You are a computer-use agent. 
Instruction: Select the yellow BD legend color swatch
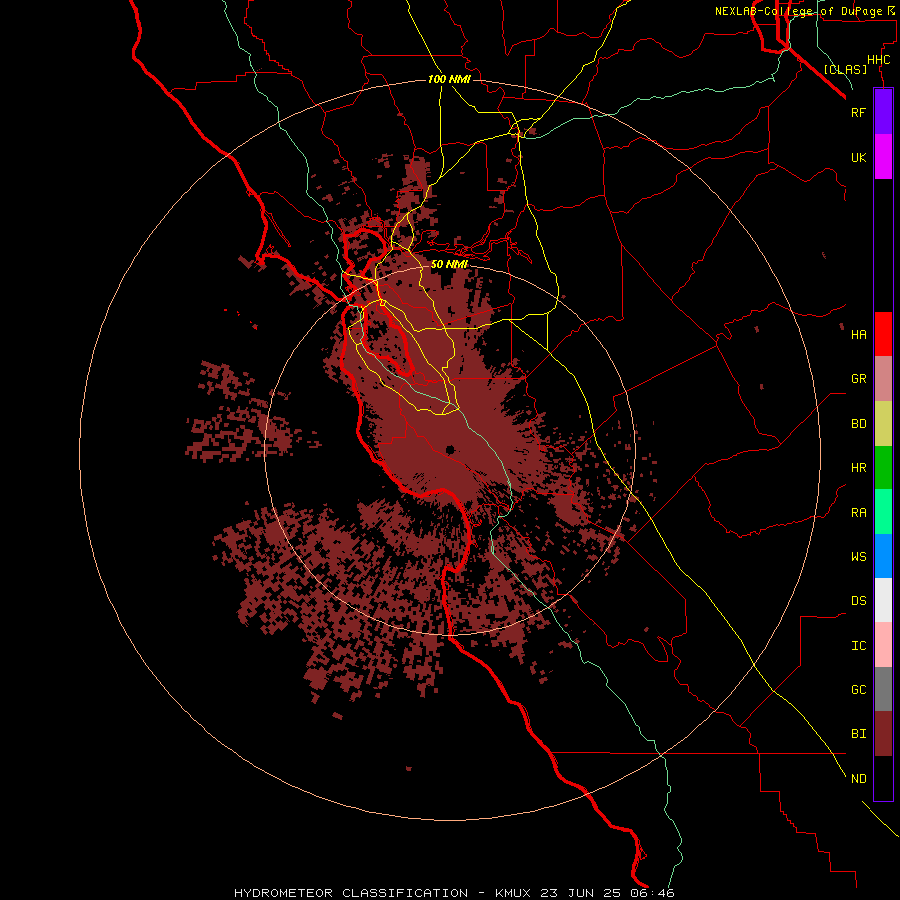coord(883,424)
